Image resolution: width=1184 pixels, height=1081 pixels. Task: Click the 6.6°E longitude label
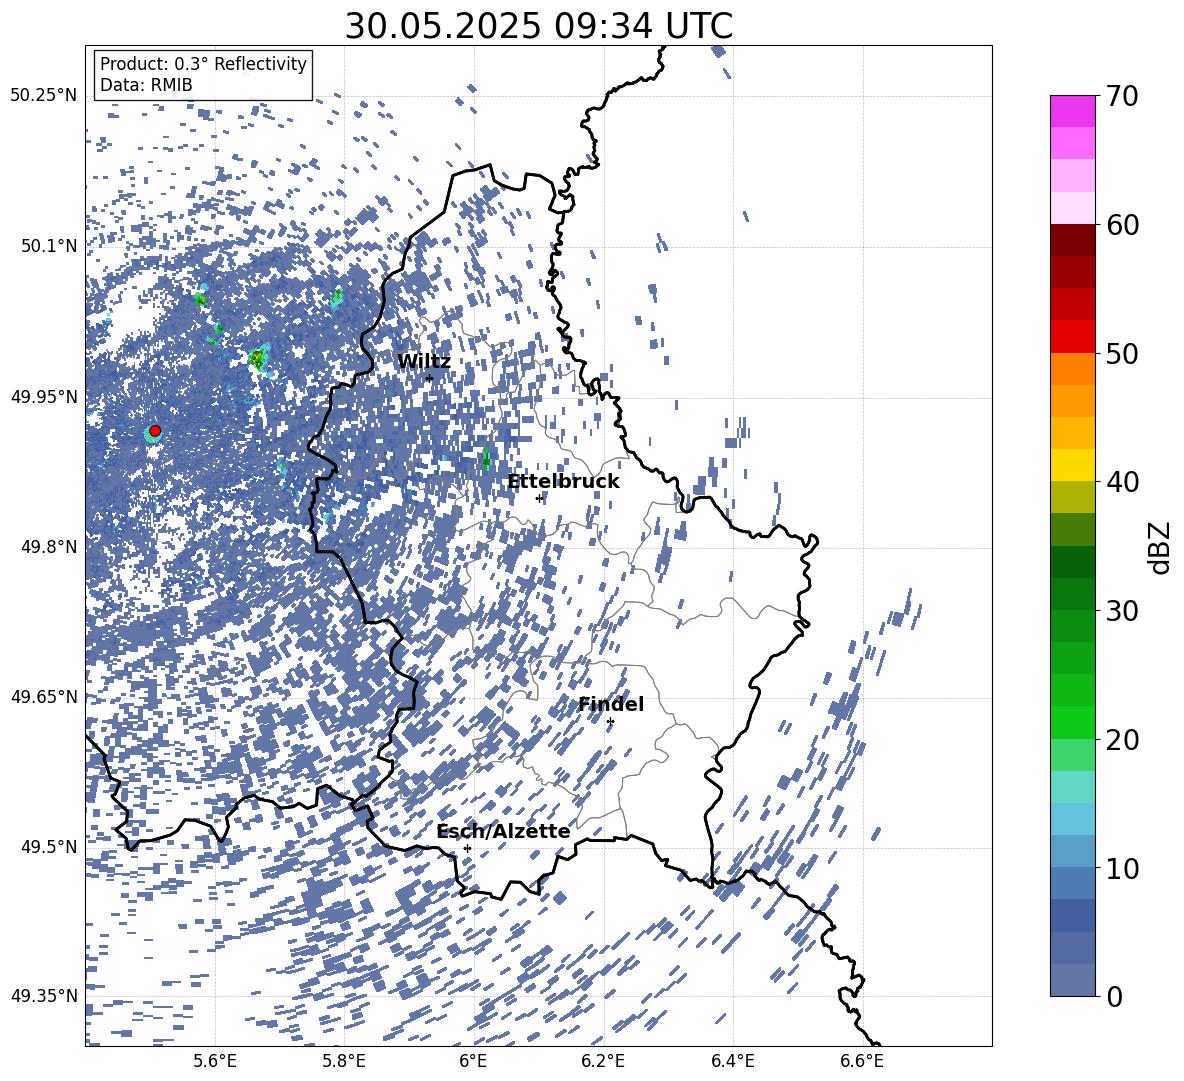pyautogui.click(x=862, y=1061)
